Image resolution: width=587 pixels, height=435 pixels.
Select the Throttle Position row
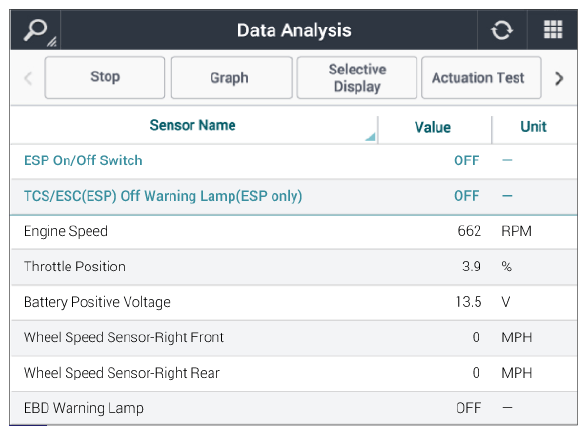294,267
